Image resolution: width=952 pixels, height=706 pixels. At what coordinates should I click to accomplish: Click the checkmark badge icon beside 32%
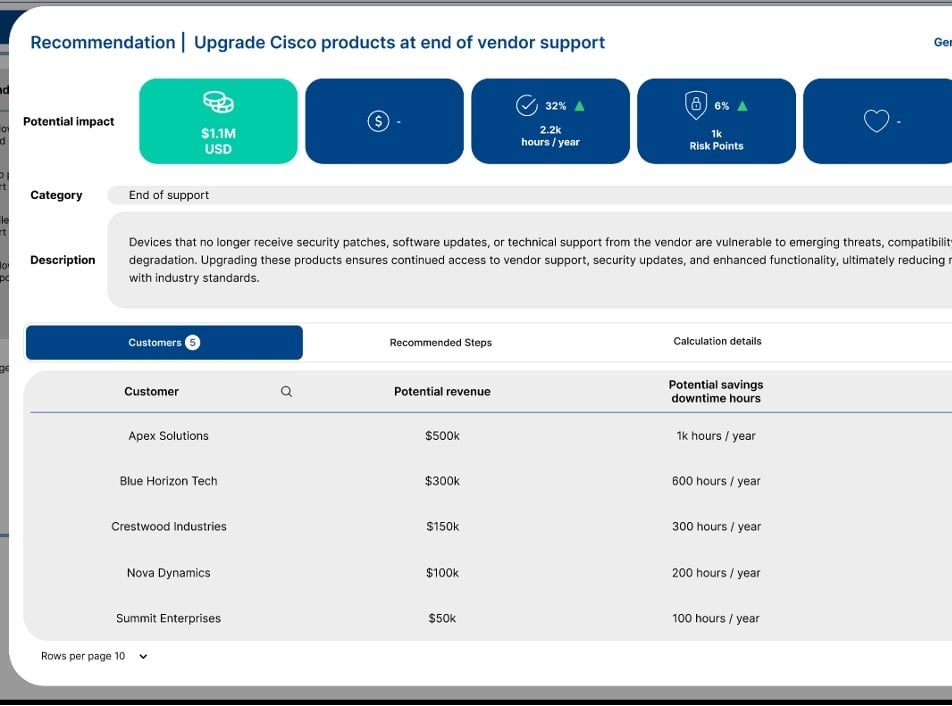click(x=526, y=105)
